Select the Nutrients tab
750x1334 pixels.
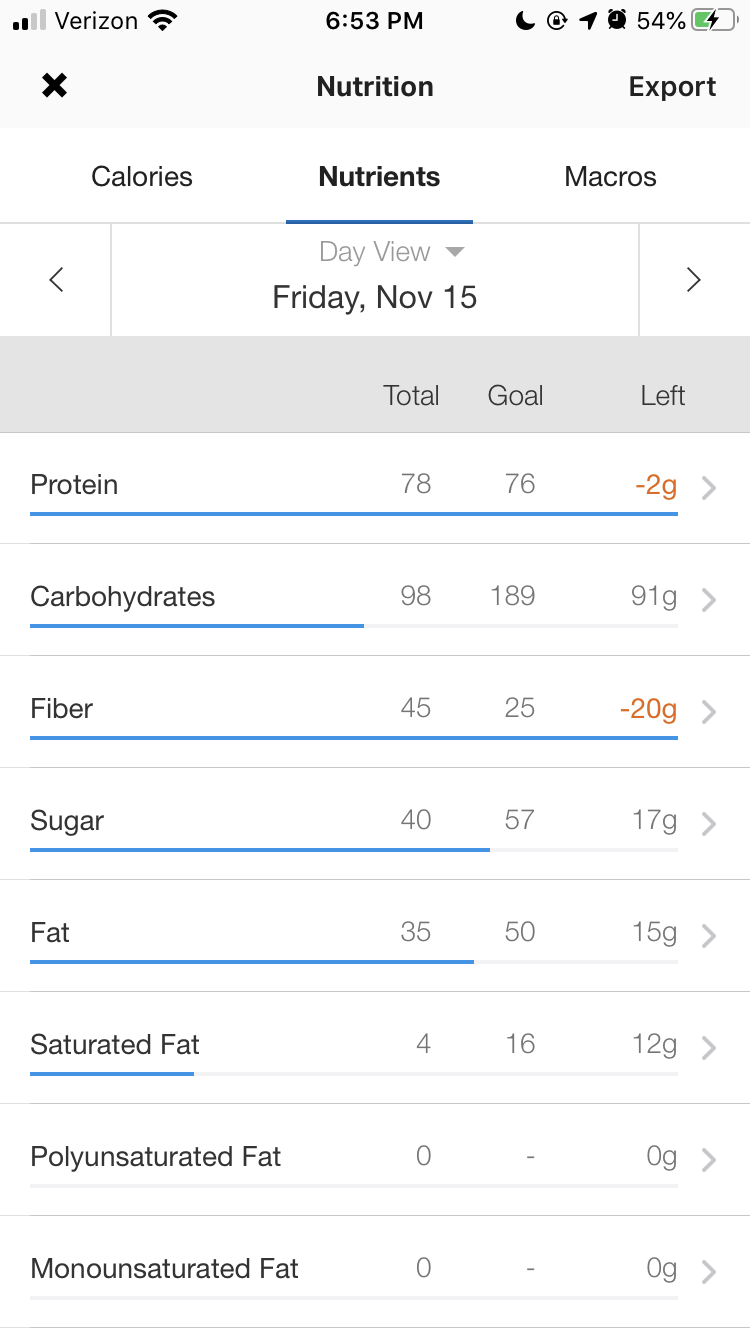coord(379,177)
